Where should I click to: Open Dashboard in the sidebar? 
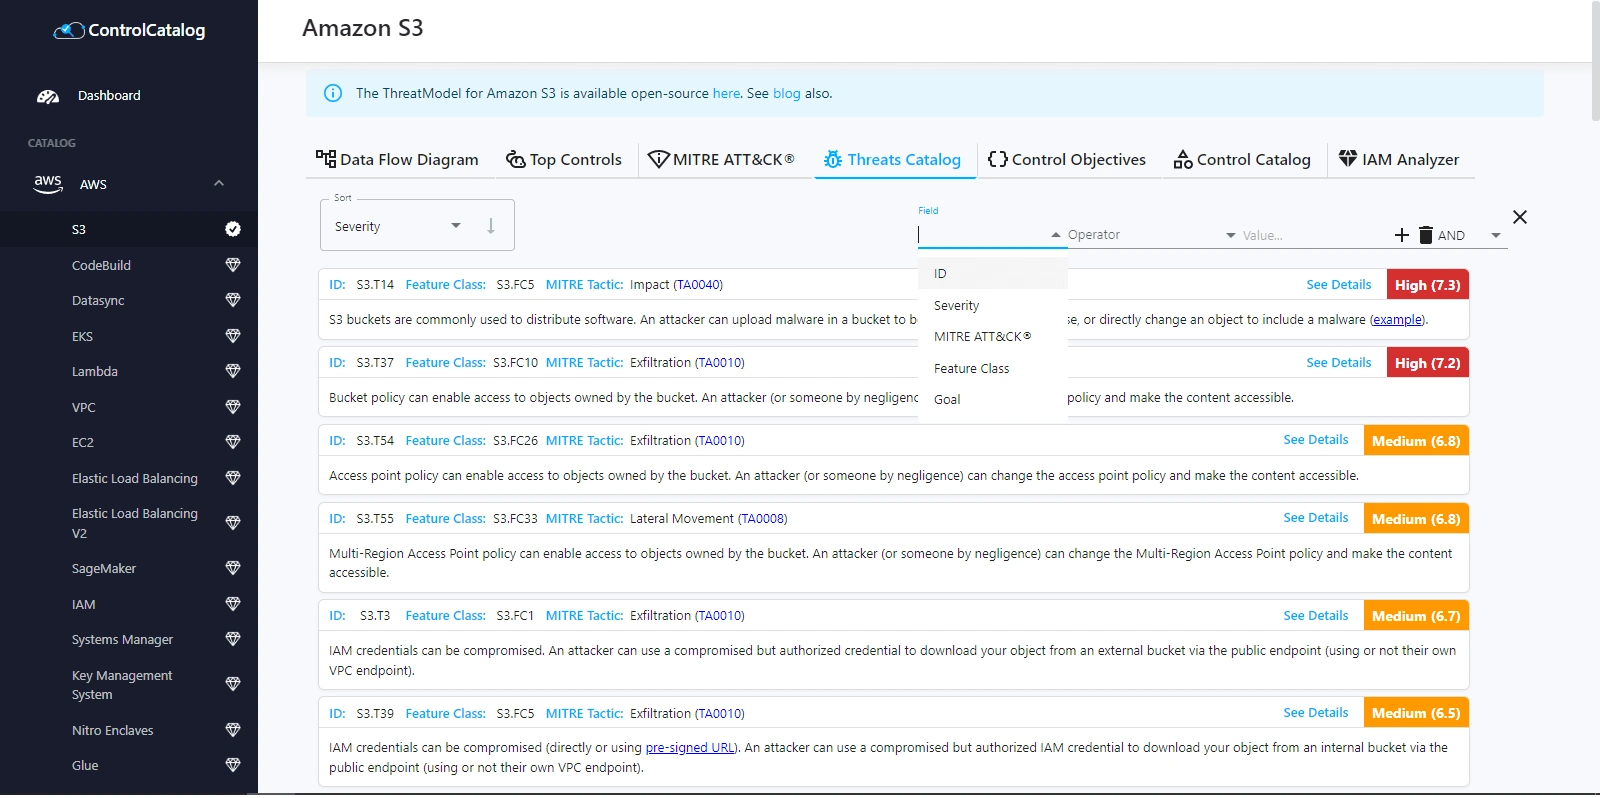tap(109, 96)
